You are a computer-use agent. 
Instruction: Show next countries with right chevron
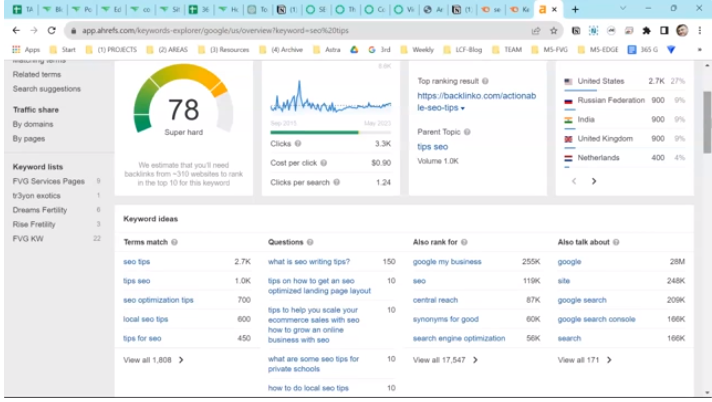click(x=593, y=181)
